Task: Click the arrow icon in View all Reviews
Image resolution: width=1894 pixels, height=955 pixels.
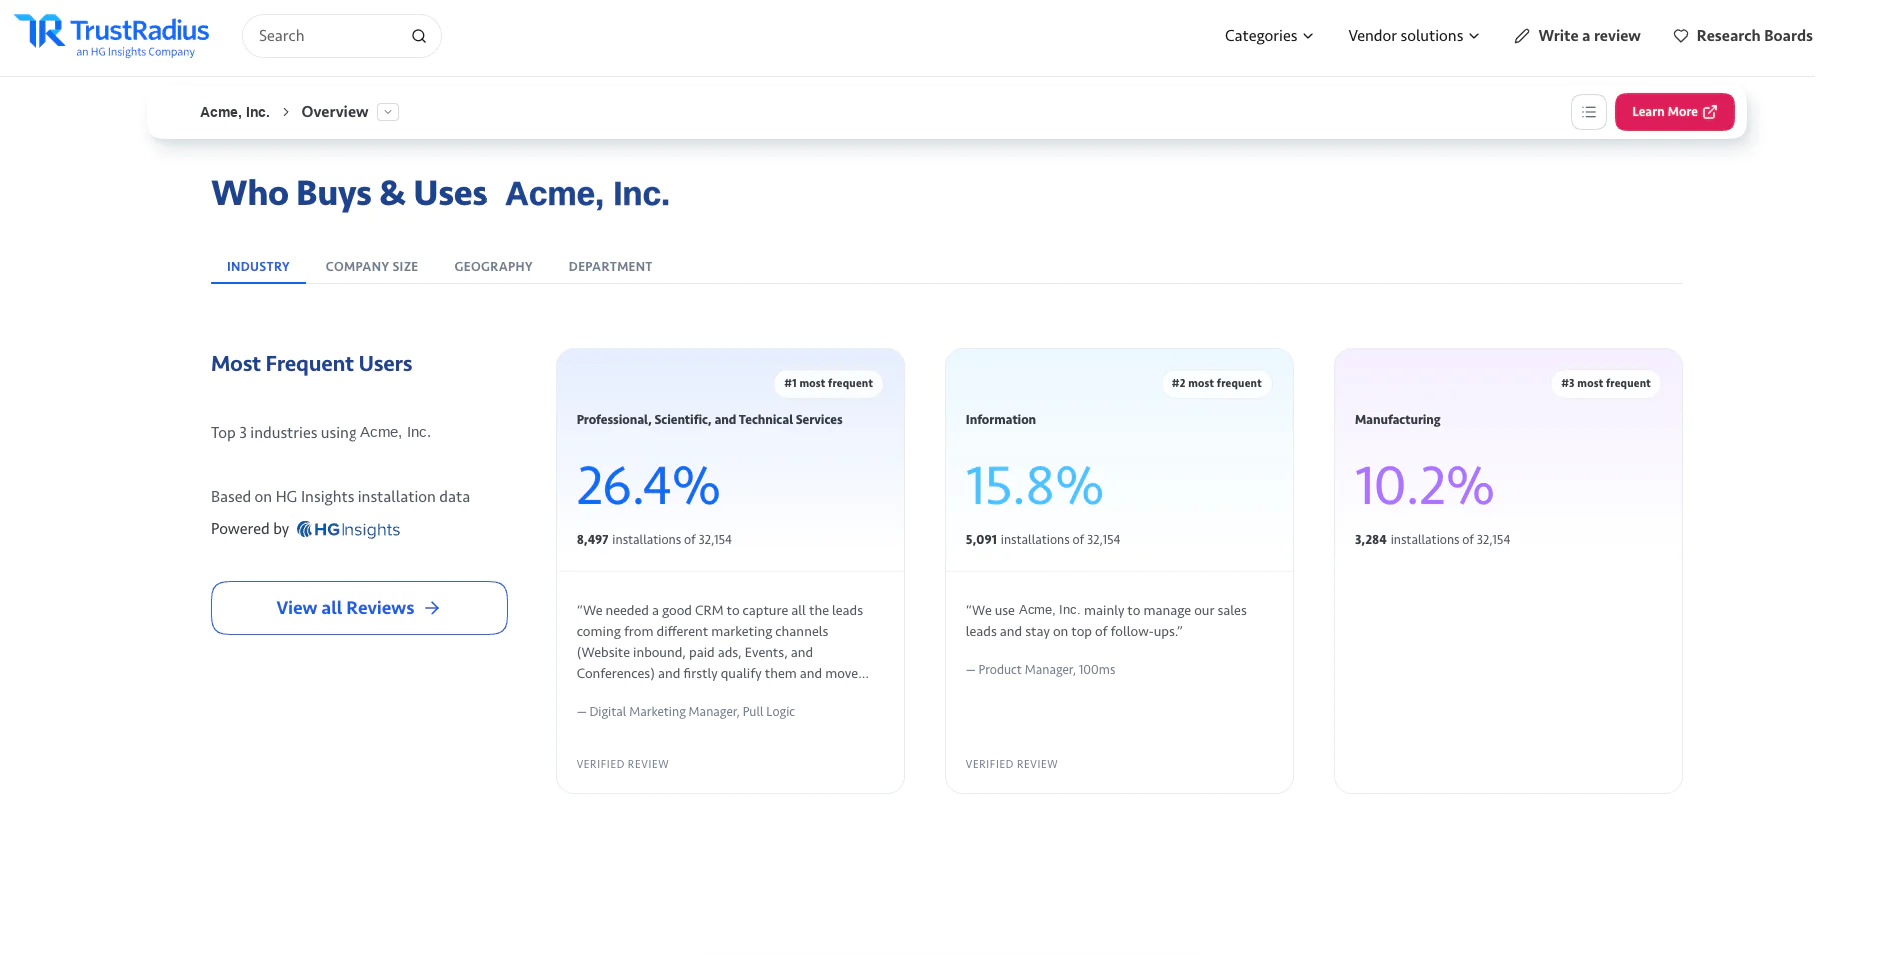Action: click(x=432, y=608)
